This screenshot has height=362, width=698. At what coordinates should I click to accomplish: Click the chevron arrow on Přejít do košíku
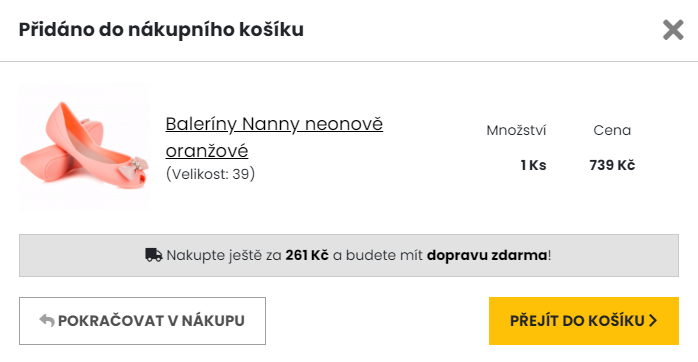[x=653, y=321]
